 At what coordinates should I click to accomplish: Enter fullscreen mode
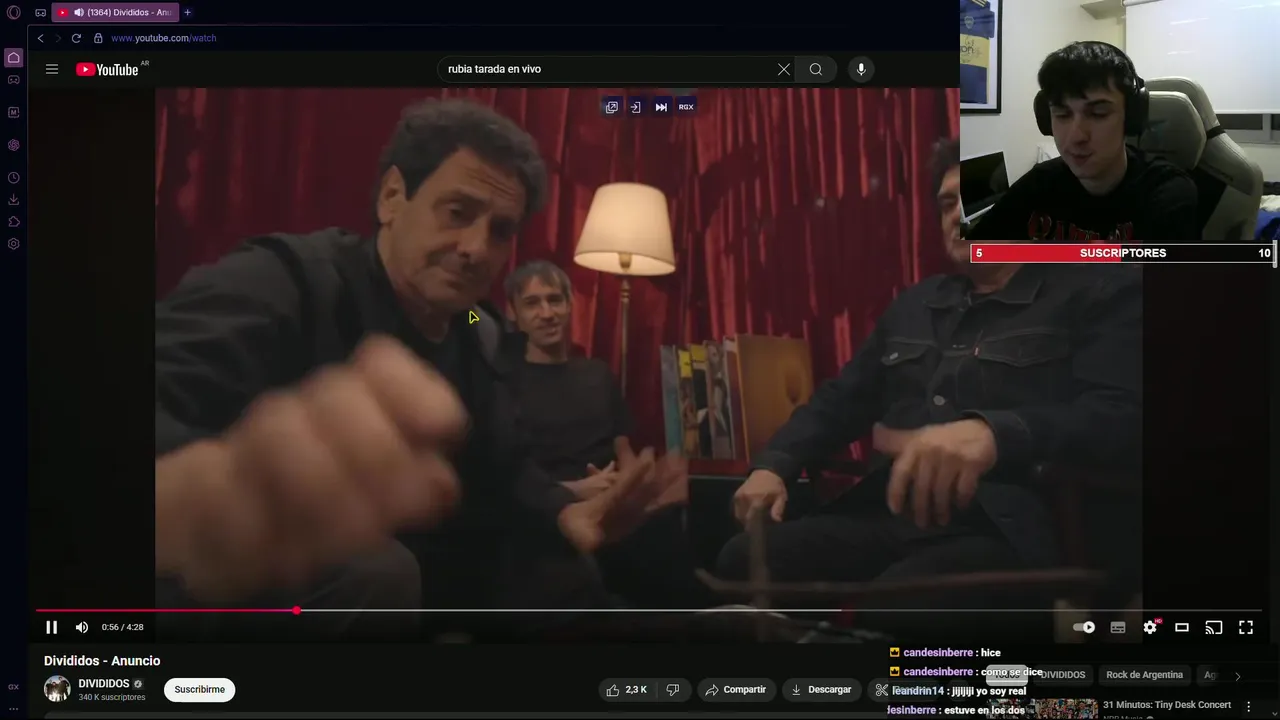click(1246, 627)
